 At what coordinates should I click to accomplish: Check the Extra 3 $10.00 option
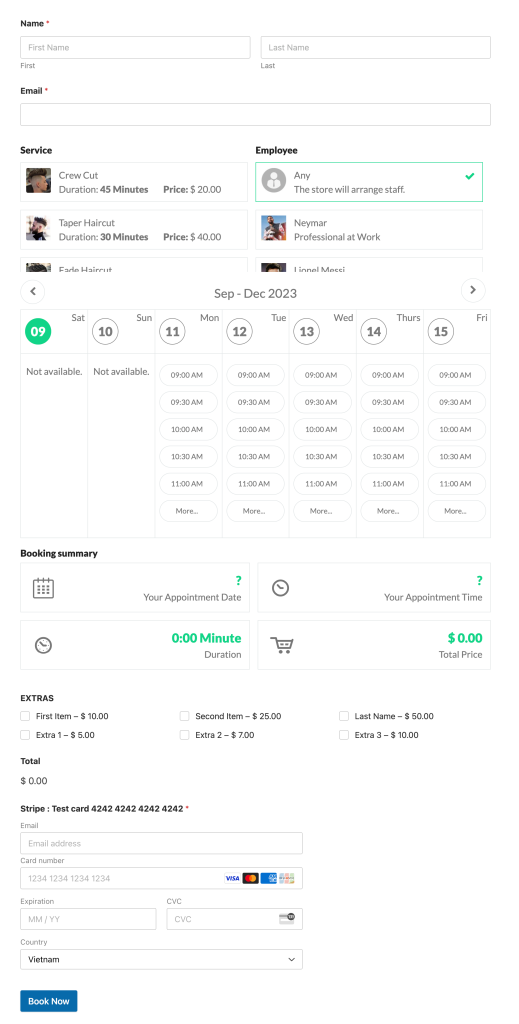click(x=344, y=735)
